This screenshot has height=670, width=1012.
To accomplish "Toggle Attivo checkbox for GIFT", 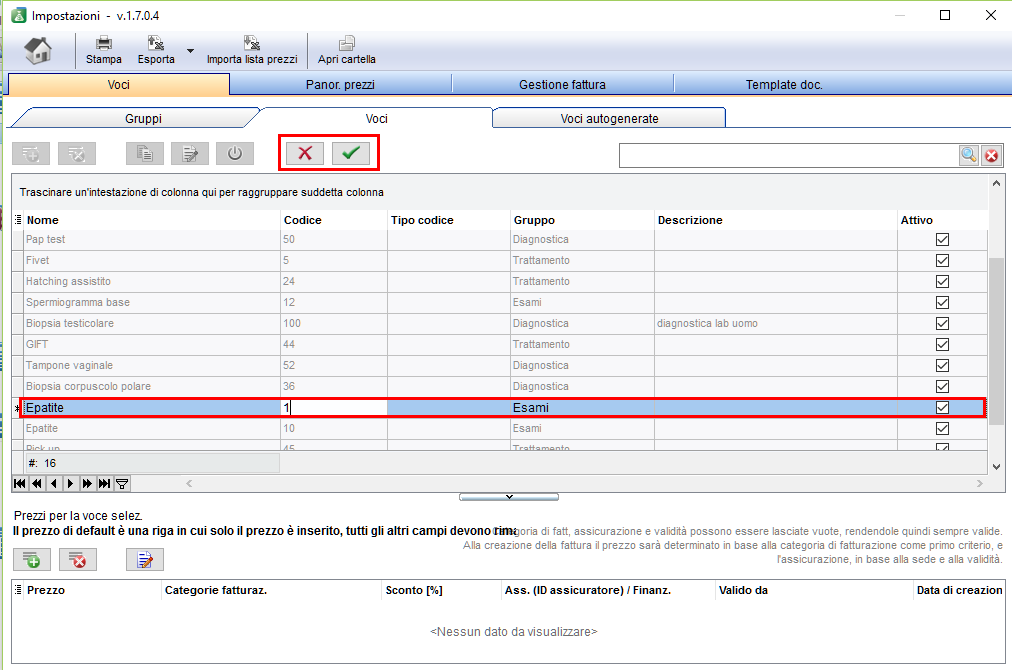I will click(942, 344).
